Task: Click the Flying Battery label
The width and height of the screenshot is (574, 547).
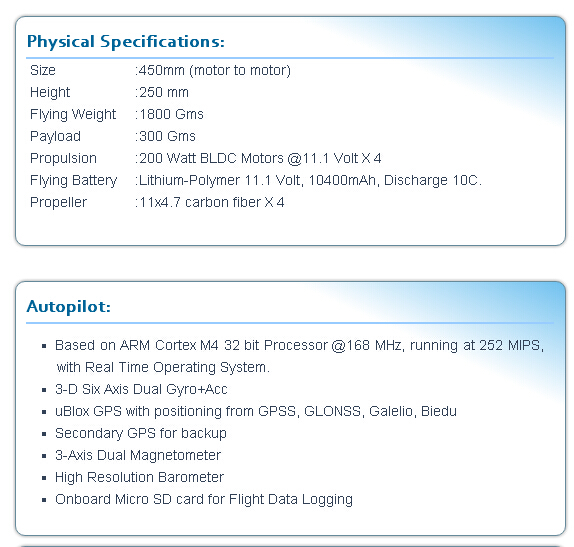Action: 74,180
